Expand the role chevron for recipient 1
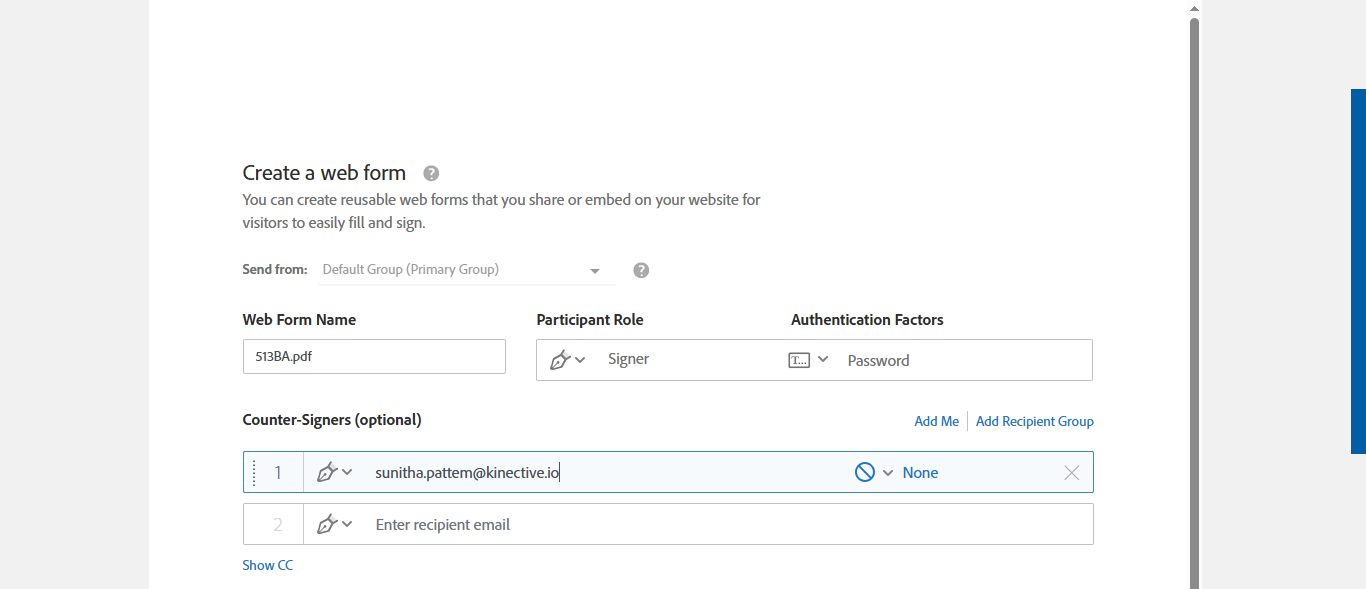This screenshot has width=1366, height=589. [x=347, y=472]
